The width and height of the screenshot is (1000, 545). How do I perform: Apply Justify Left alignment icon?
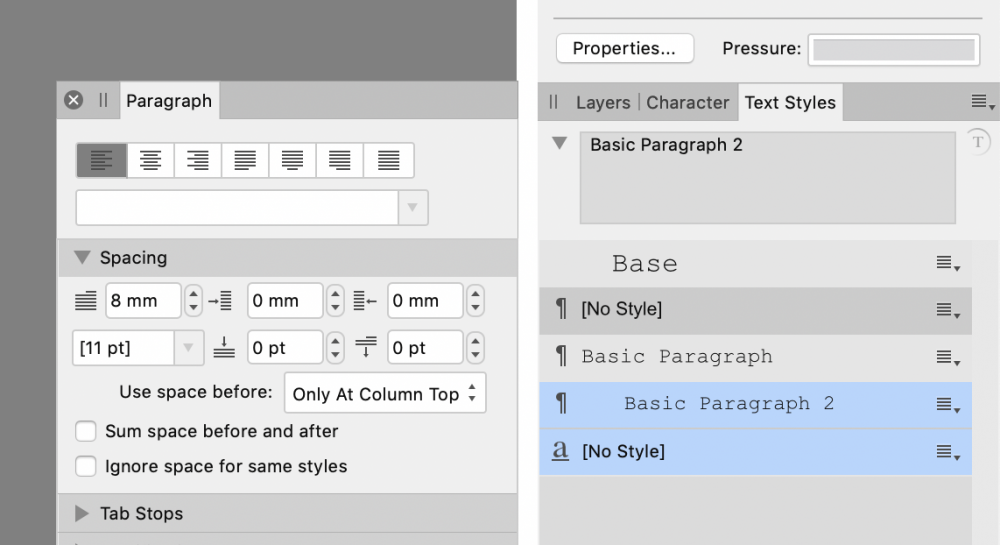(245, 160)
